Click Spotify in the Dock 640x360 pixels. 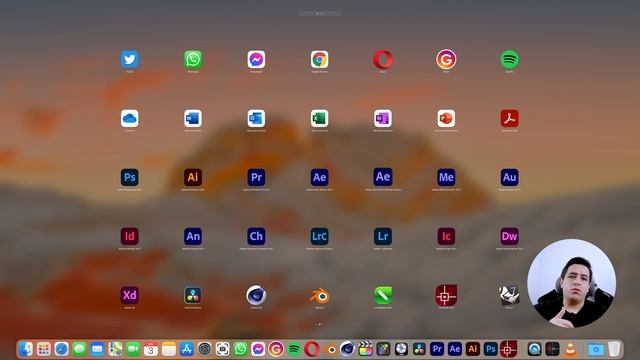[294, 349]
